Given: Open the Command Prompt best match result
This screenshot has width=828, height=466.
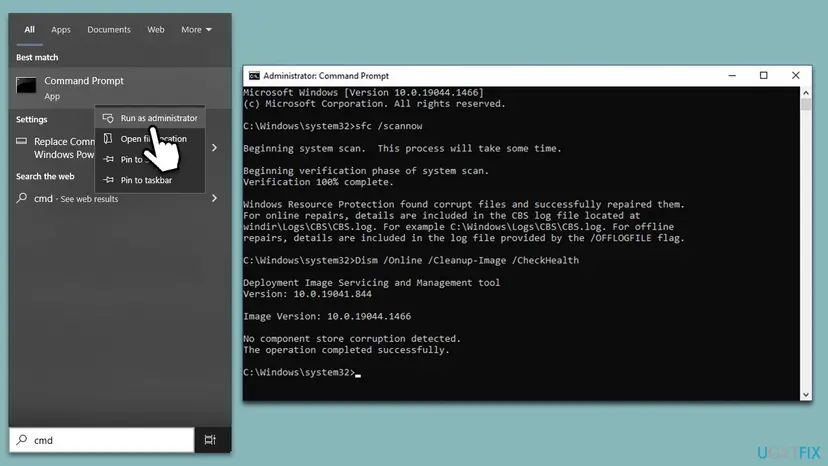Looking at the screenshot, I should 120,87.
